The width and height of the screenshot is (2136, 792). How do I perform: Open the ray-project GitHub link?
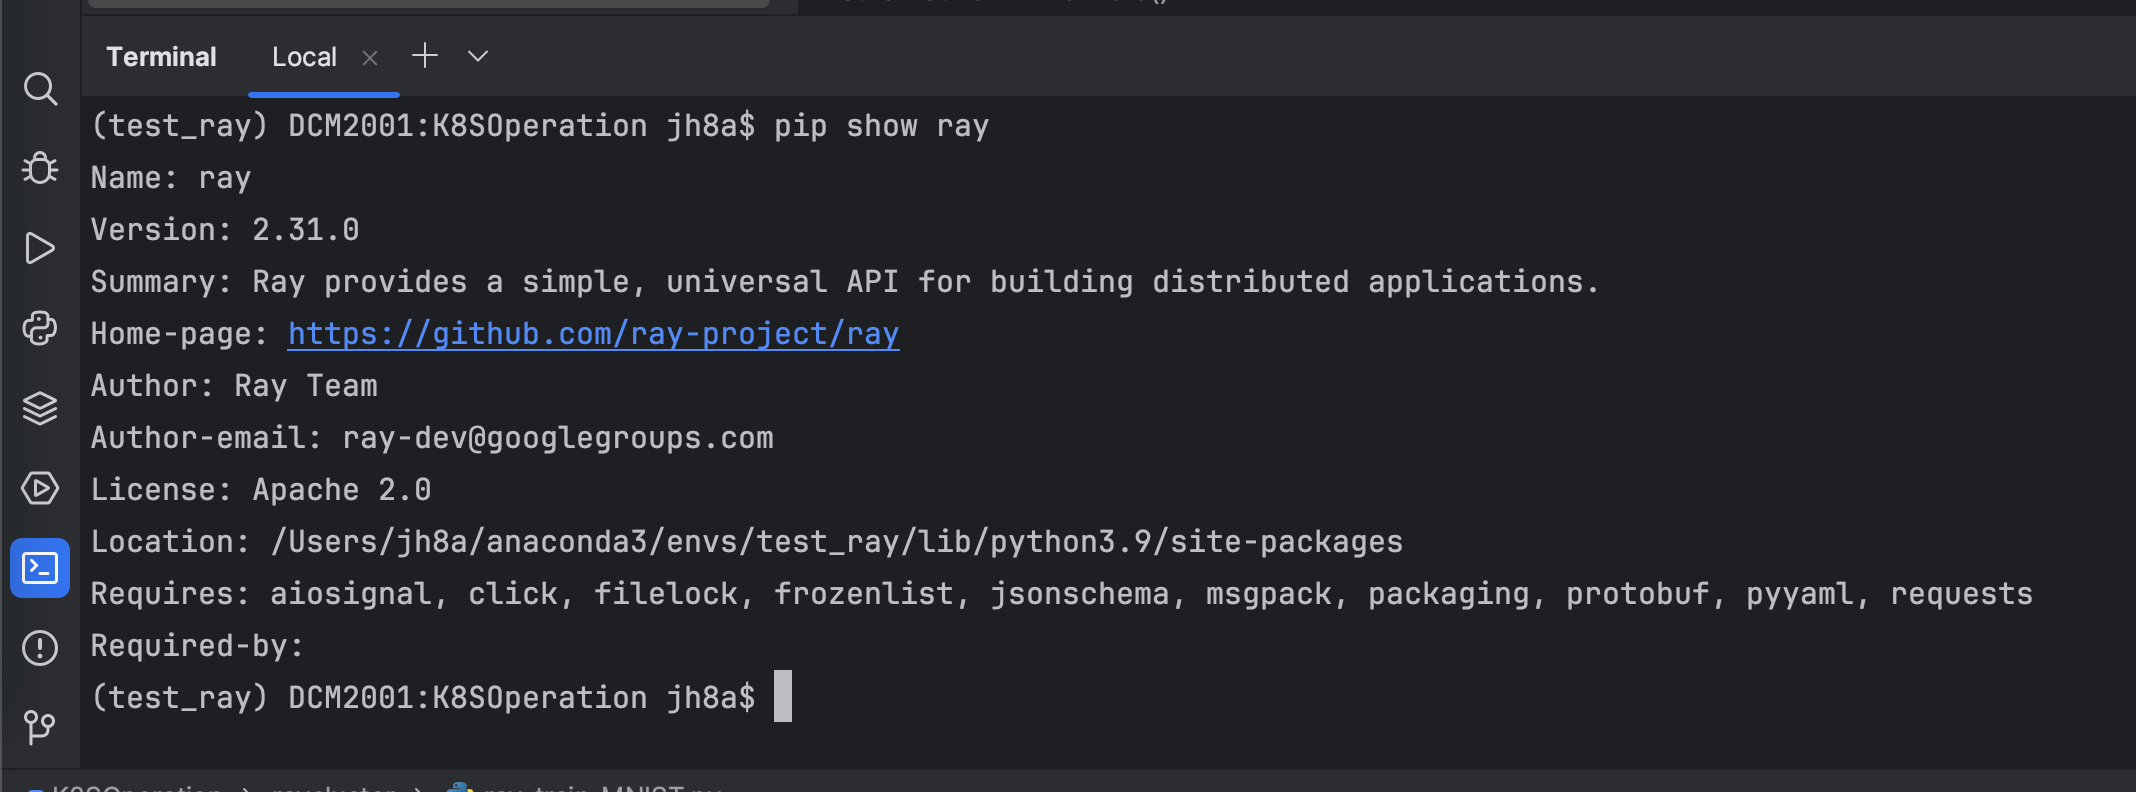click(592, 333)
